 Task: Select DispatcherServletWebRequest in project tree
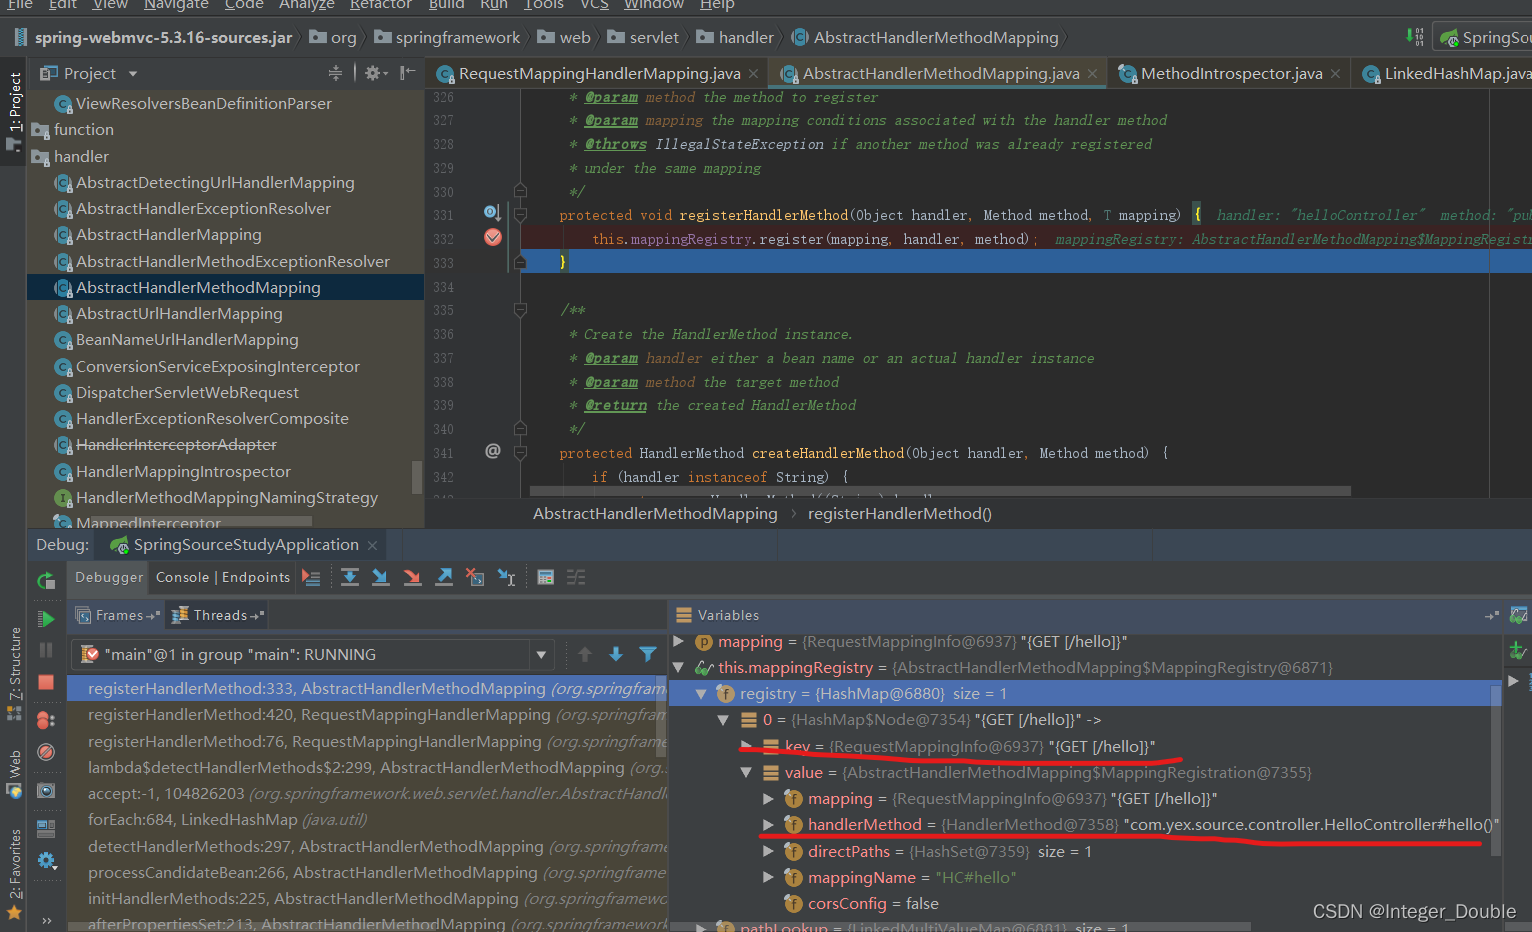click(187, 392)
